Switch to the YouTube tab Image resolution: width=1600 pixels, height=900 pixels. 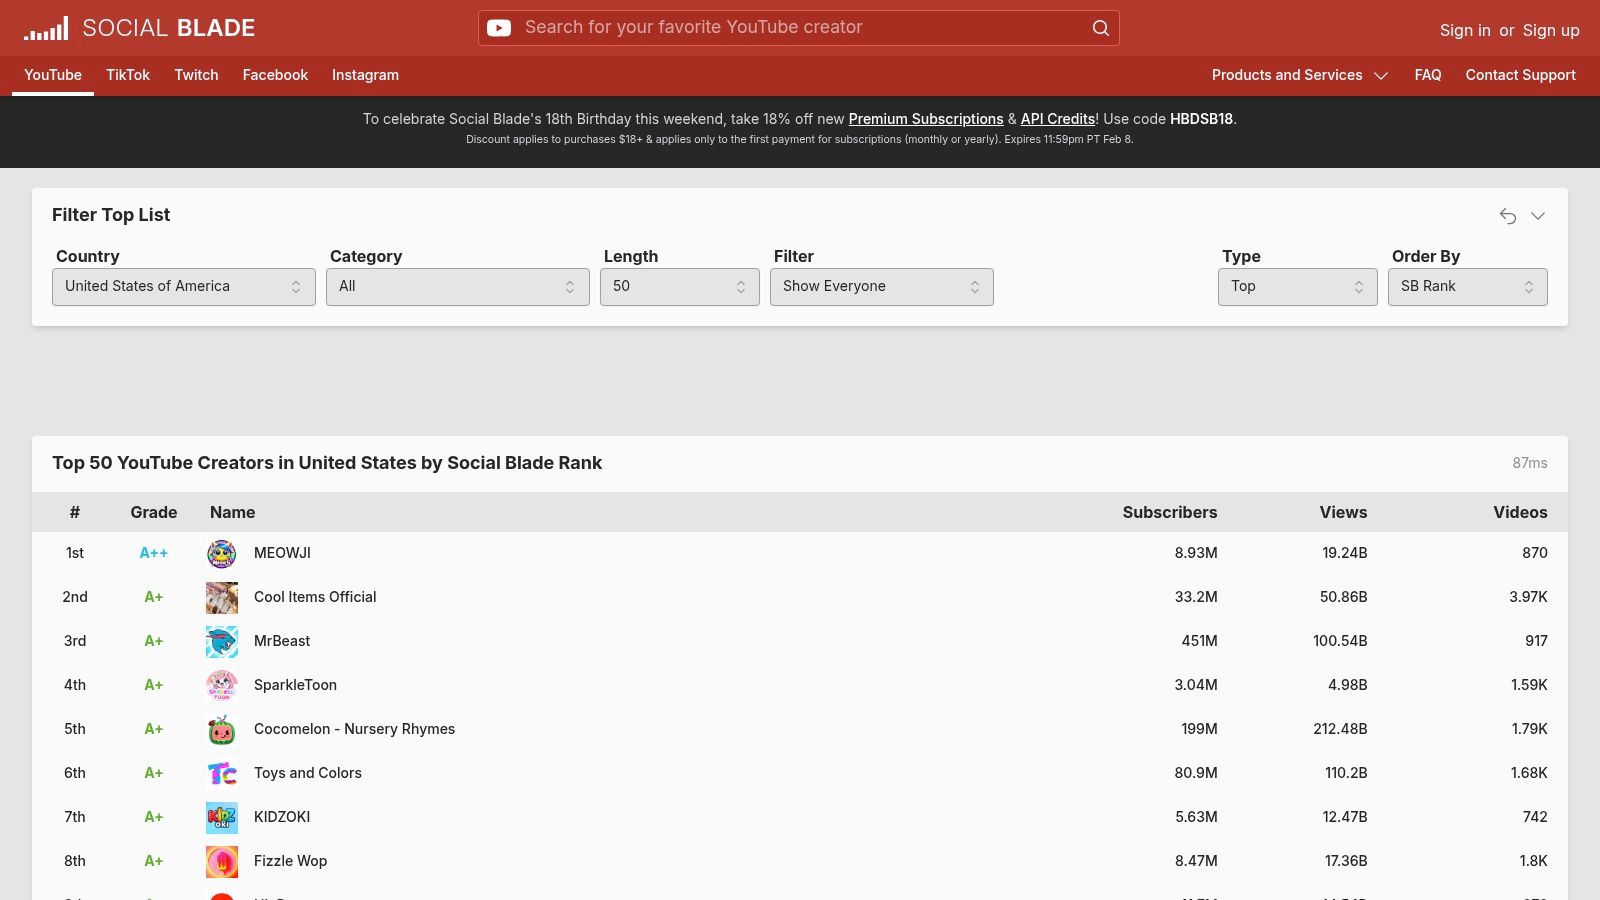53,75
